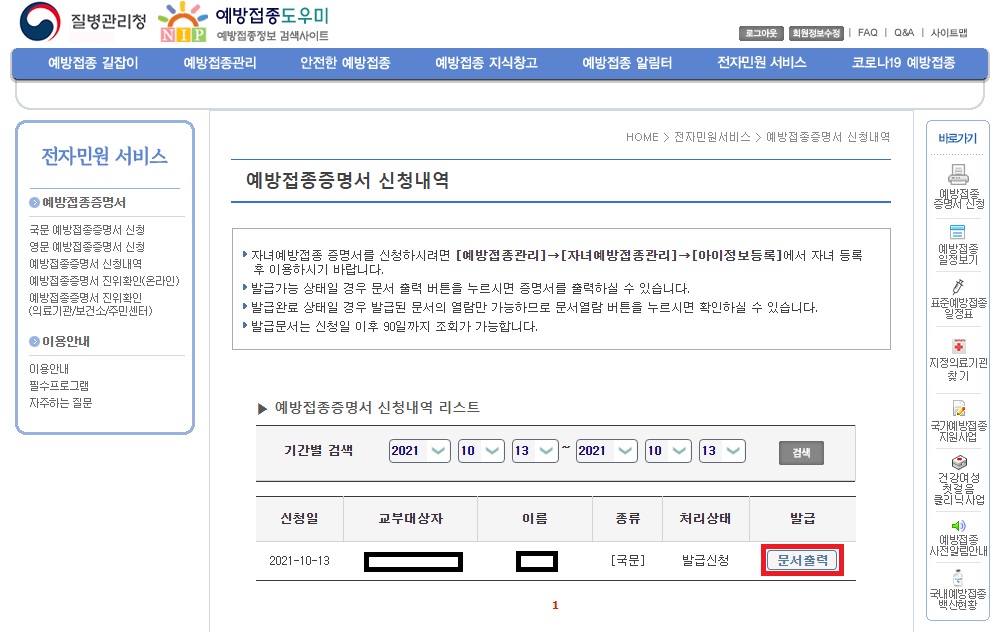The width and height of the screenshot is (1004, 632).
Task: Click HOME in the breadcrumb
Action: click(x=642, y=137)
